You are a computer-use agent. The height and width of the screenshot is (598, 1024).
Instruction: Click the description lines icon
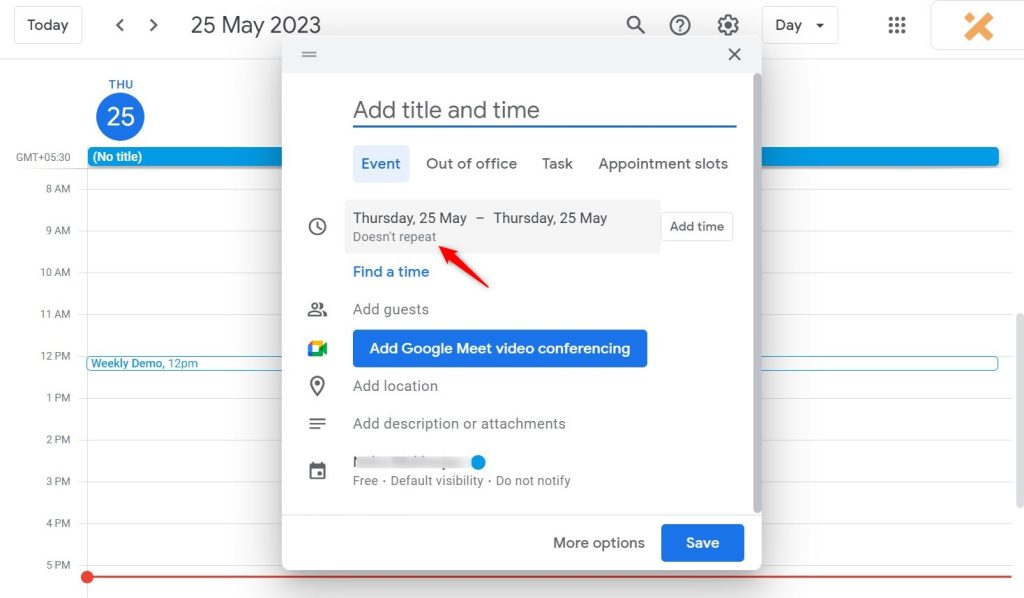[317, 424]
